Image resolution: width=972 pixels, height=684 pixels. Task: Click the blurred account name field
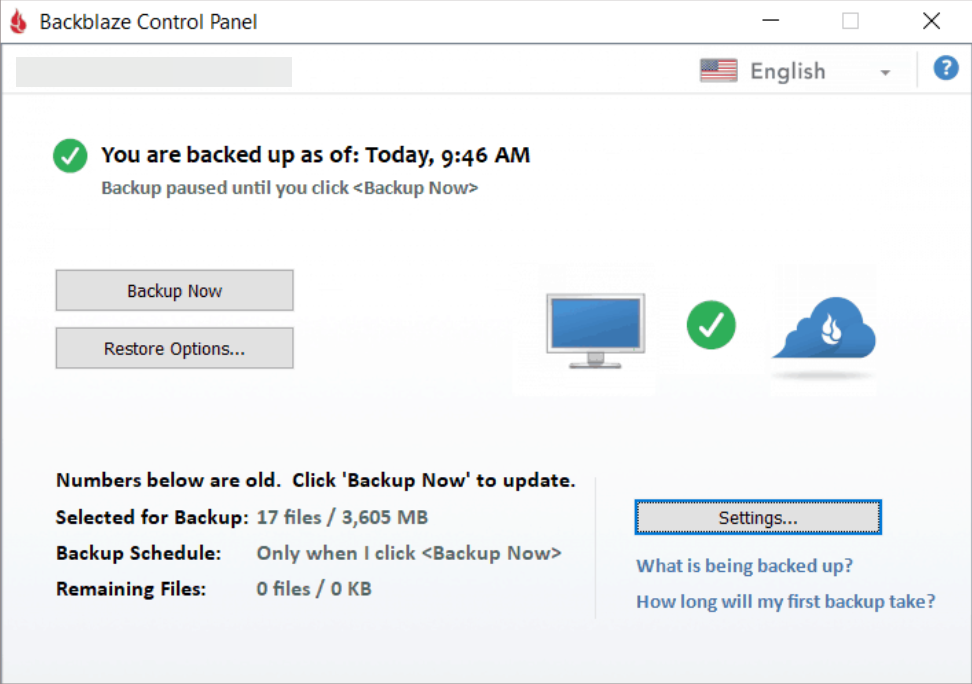[x=154, y=72]
